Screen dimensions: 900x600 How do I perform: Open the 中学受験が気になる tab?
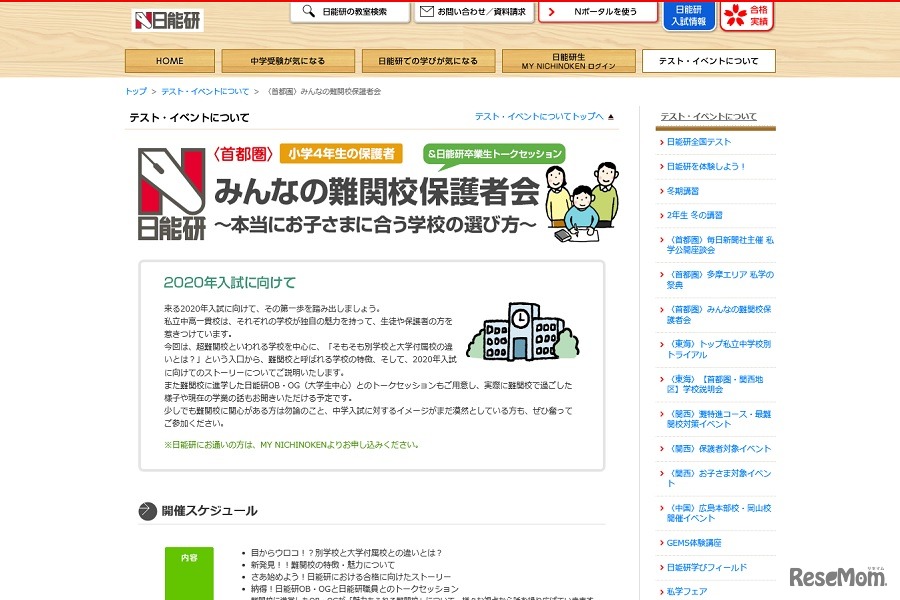click(x=289, y=60)
